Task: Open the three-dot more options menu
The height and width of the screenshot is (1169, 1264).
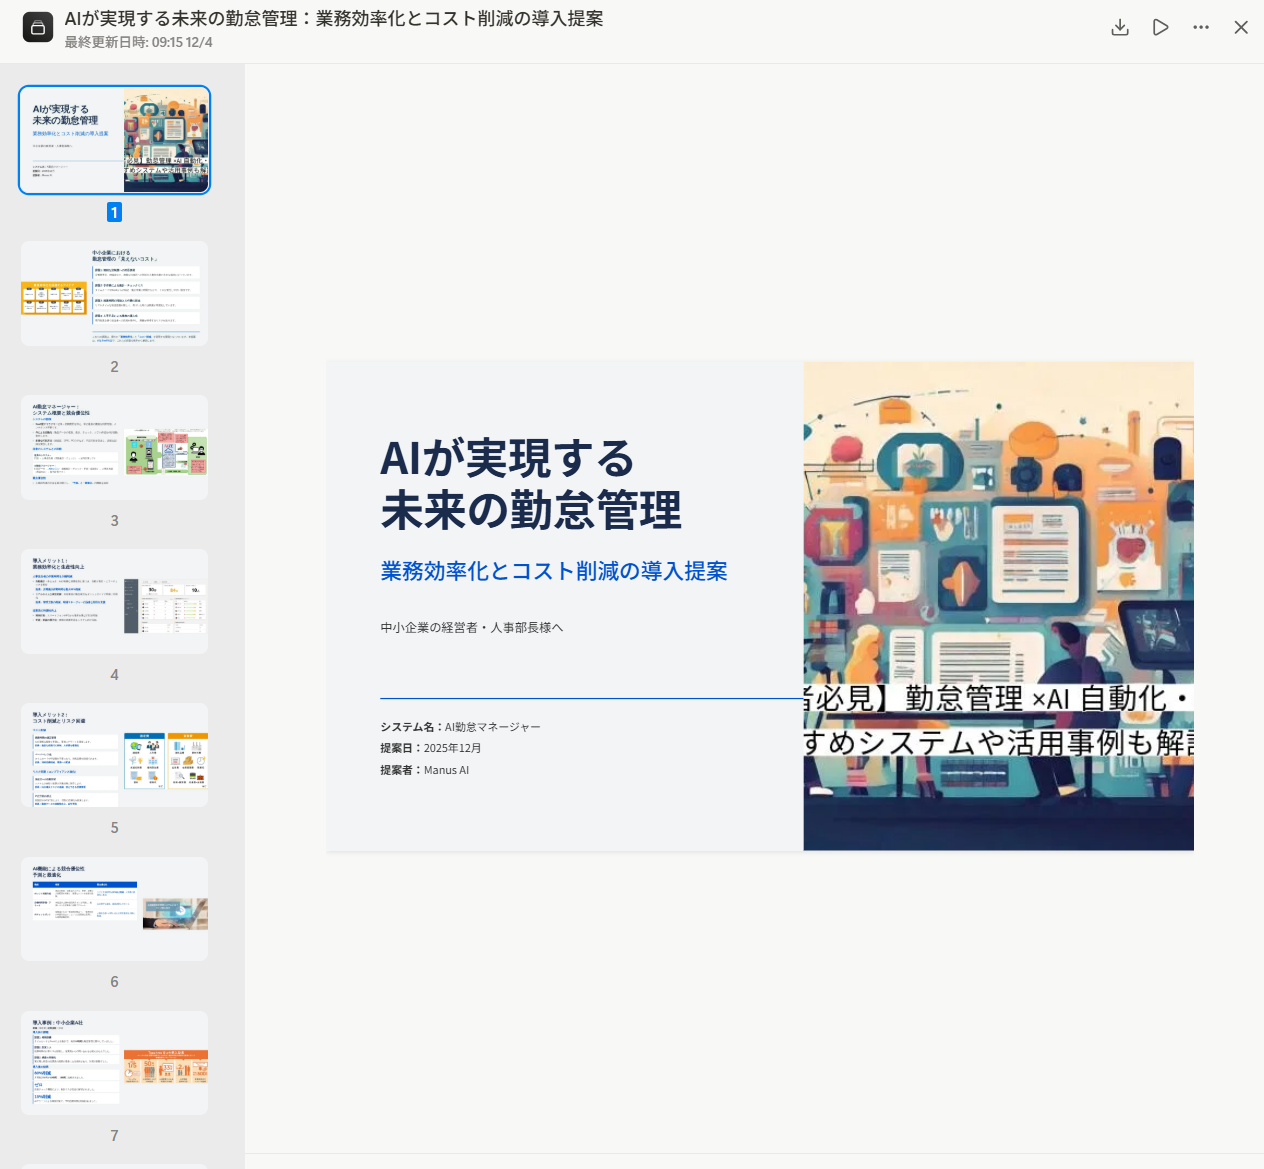Action: [1201, 27]
